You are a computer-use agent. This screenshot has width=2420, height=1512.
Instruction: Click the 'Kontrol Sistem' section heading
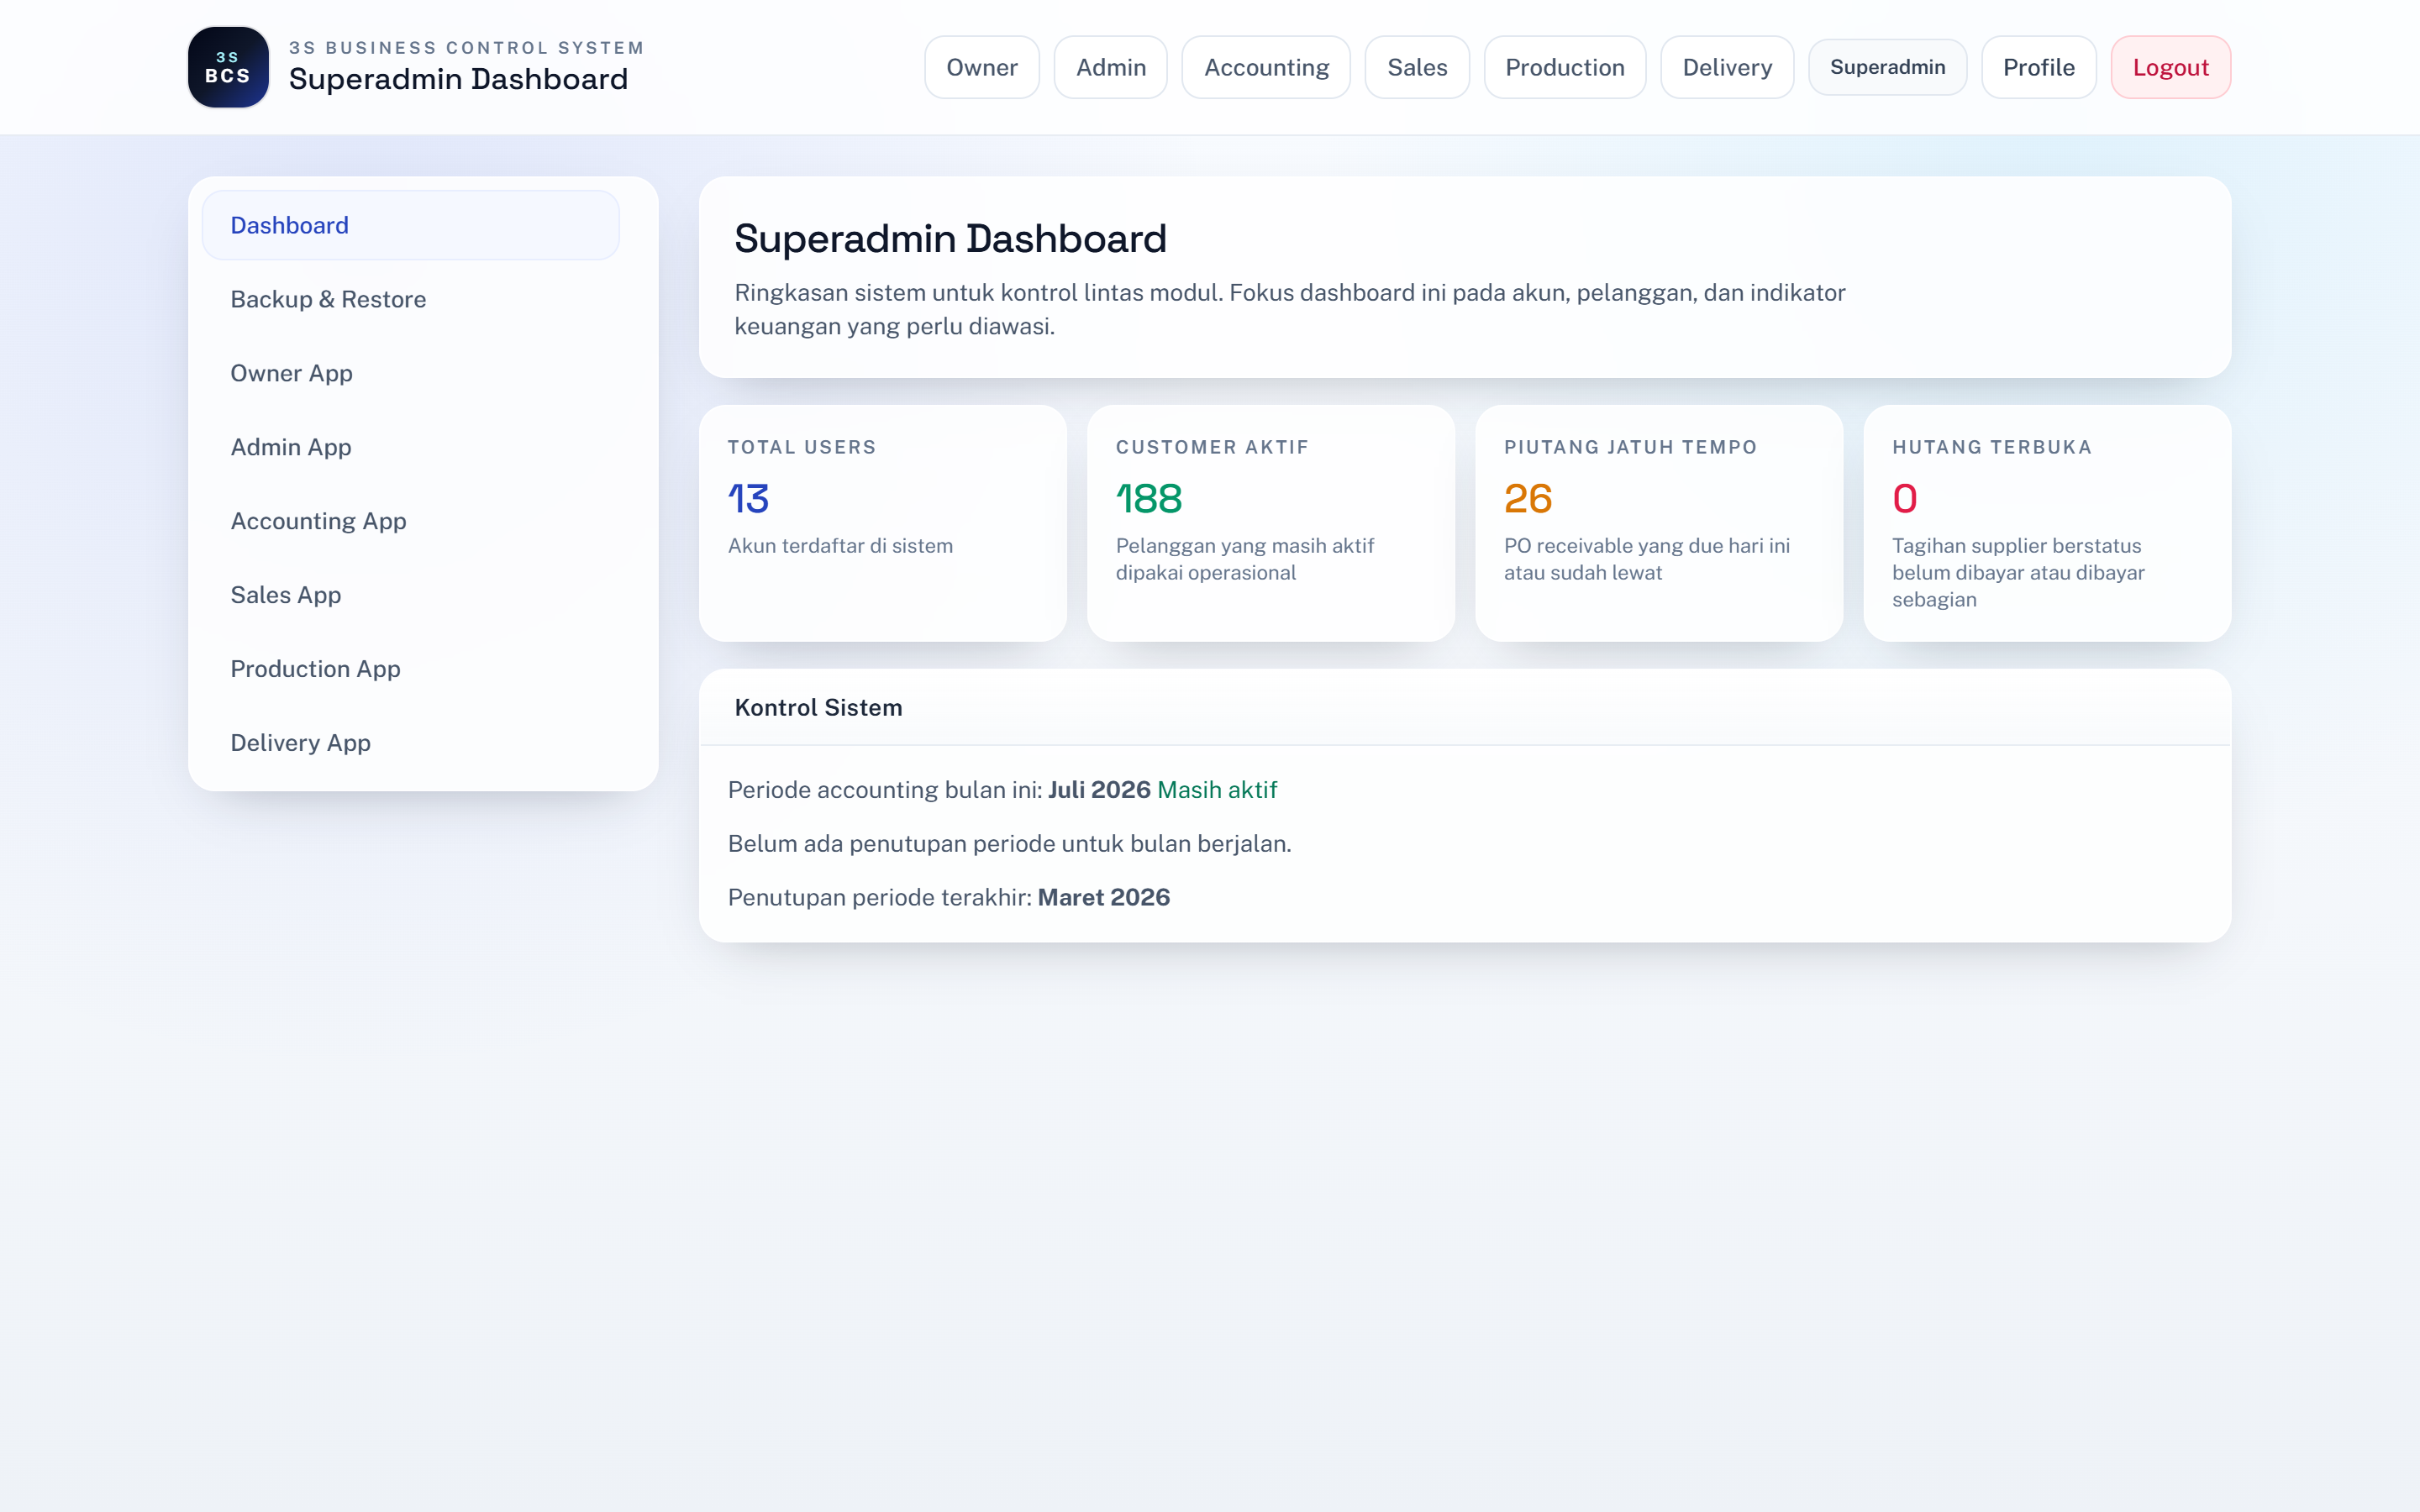tap(818, 708)
